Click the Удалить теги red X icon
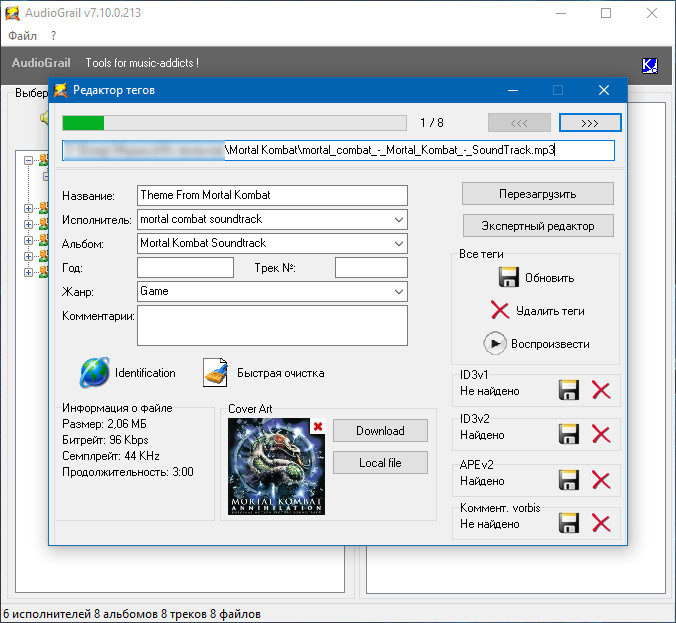The height and width of the screenshot is (623, 676). coord(500,310)
